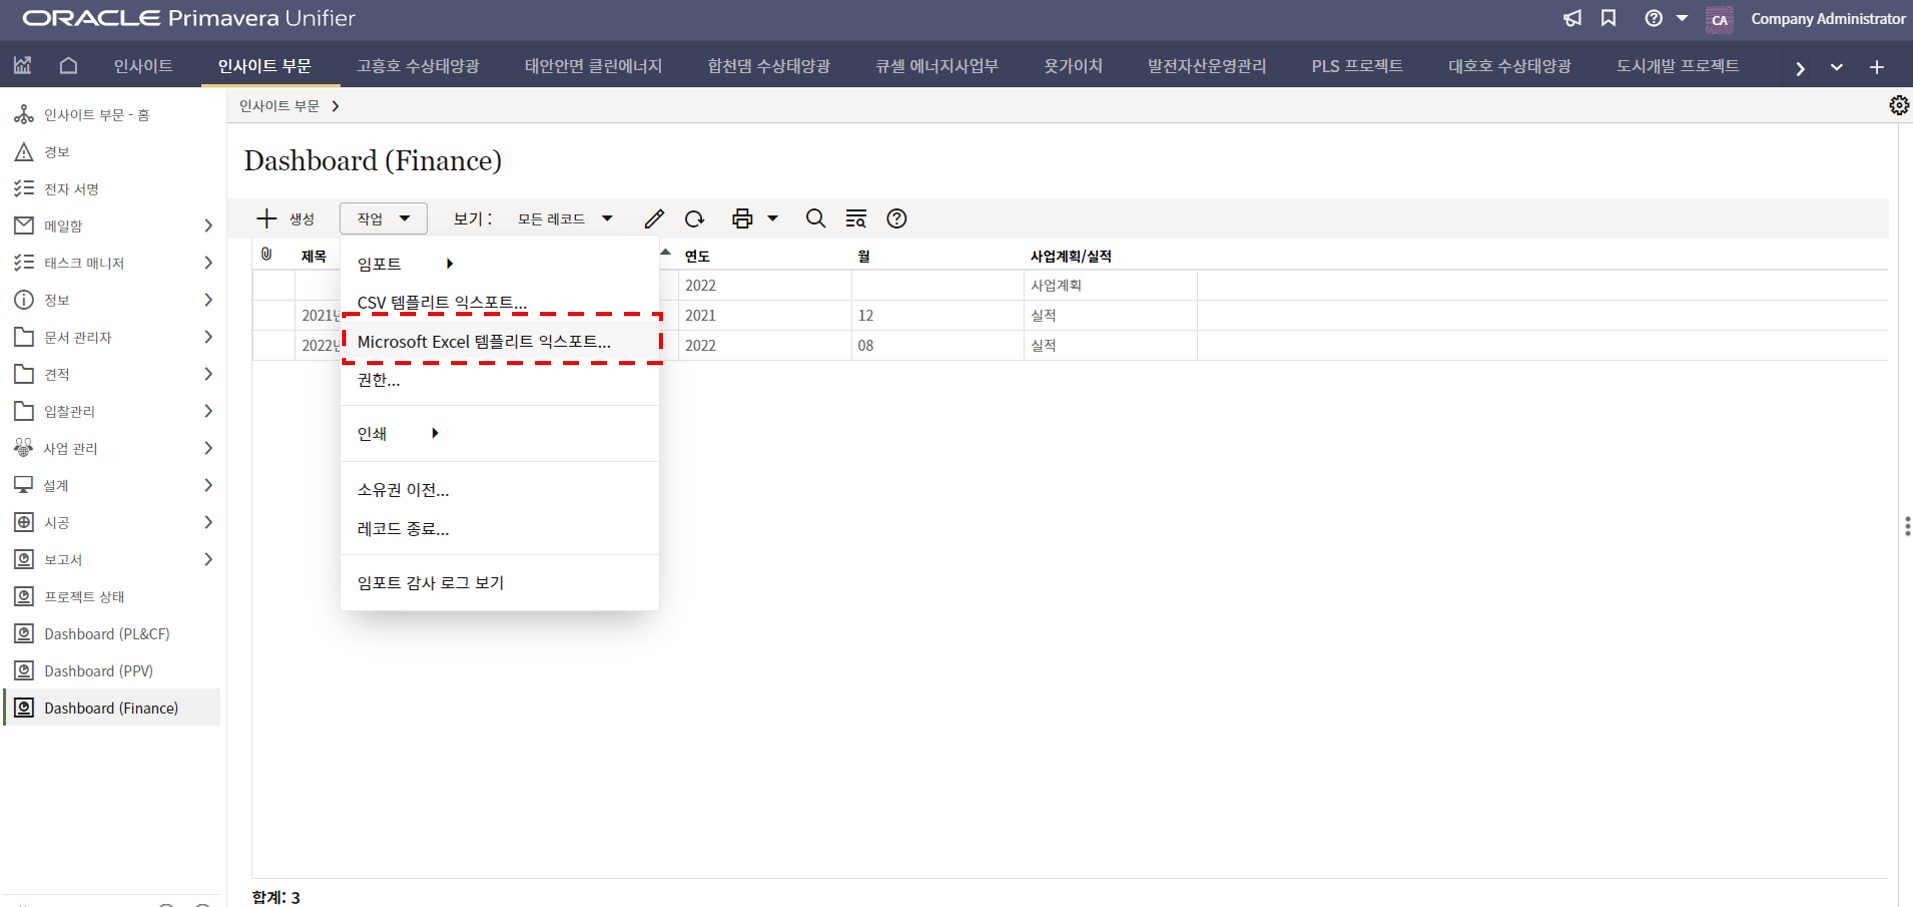Click the magnifier search icon
The image size is (1913, 907).
[x=815, y=219]
